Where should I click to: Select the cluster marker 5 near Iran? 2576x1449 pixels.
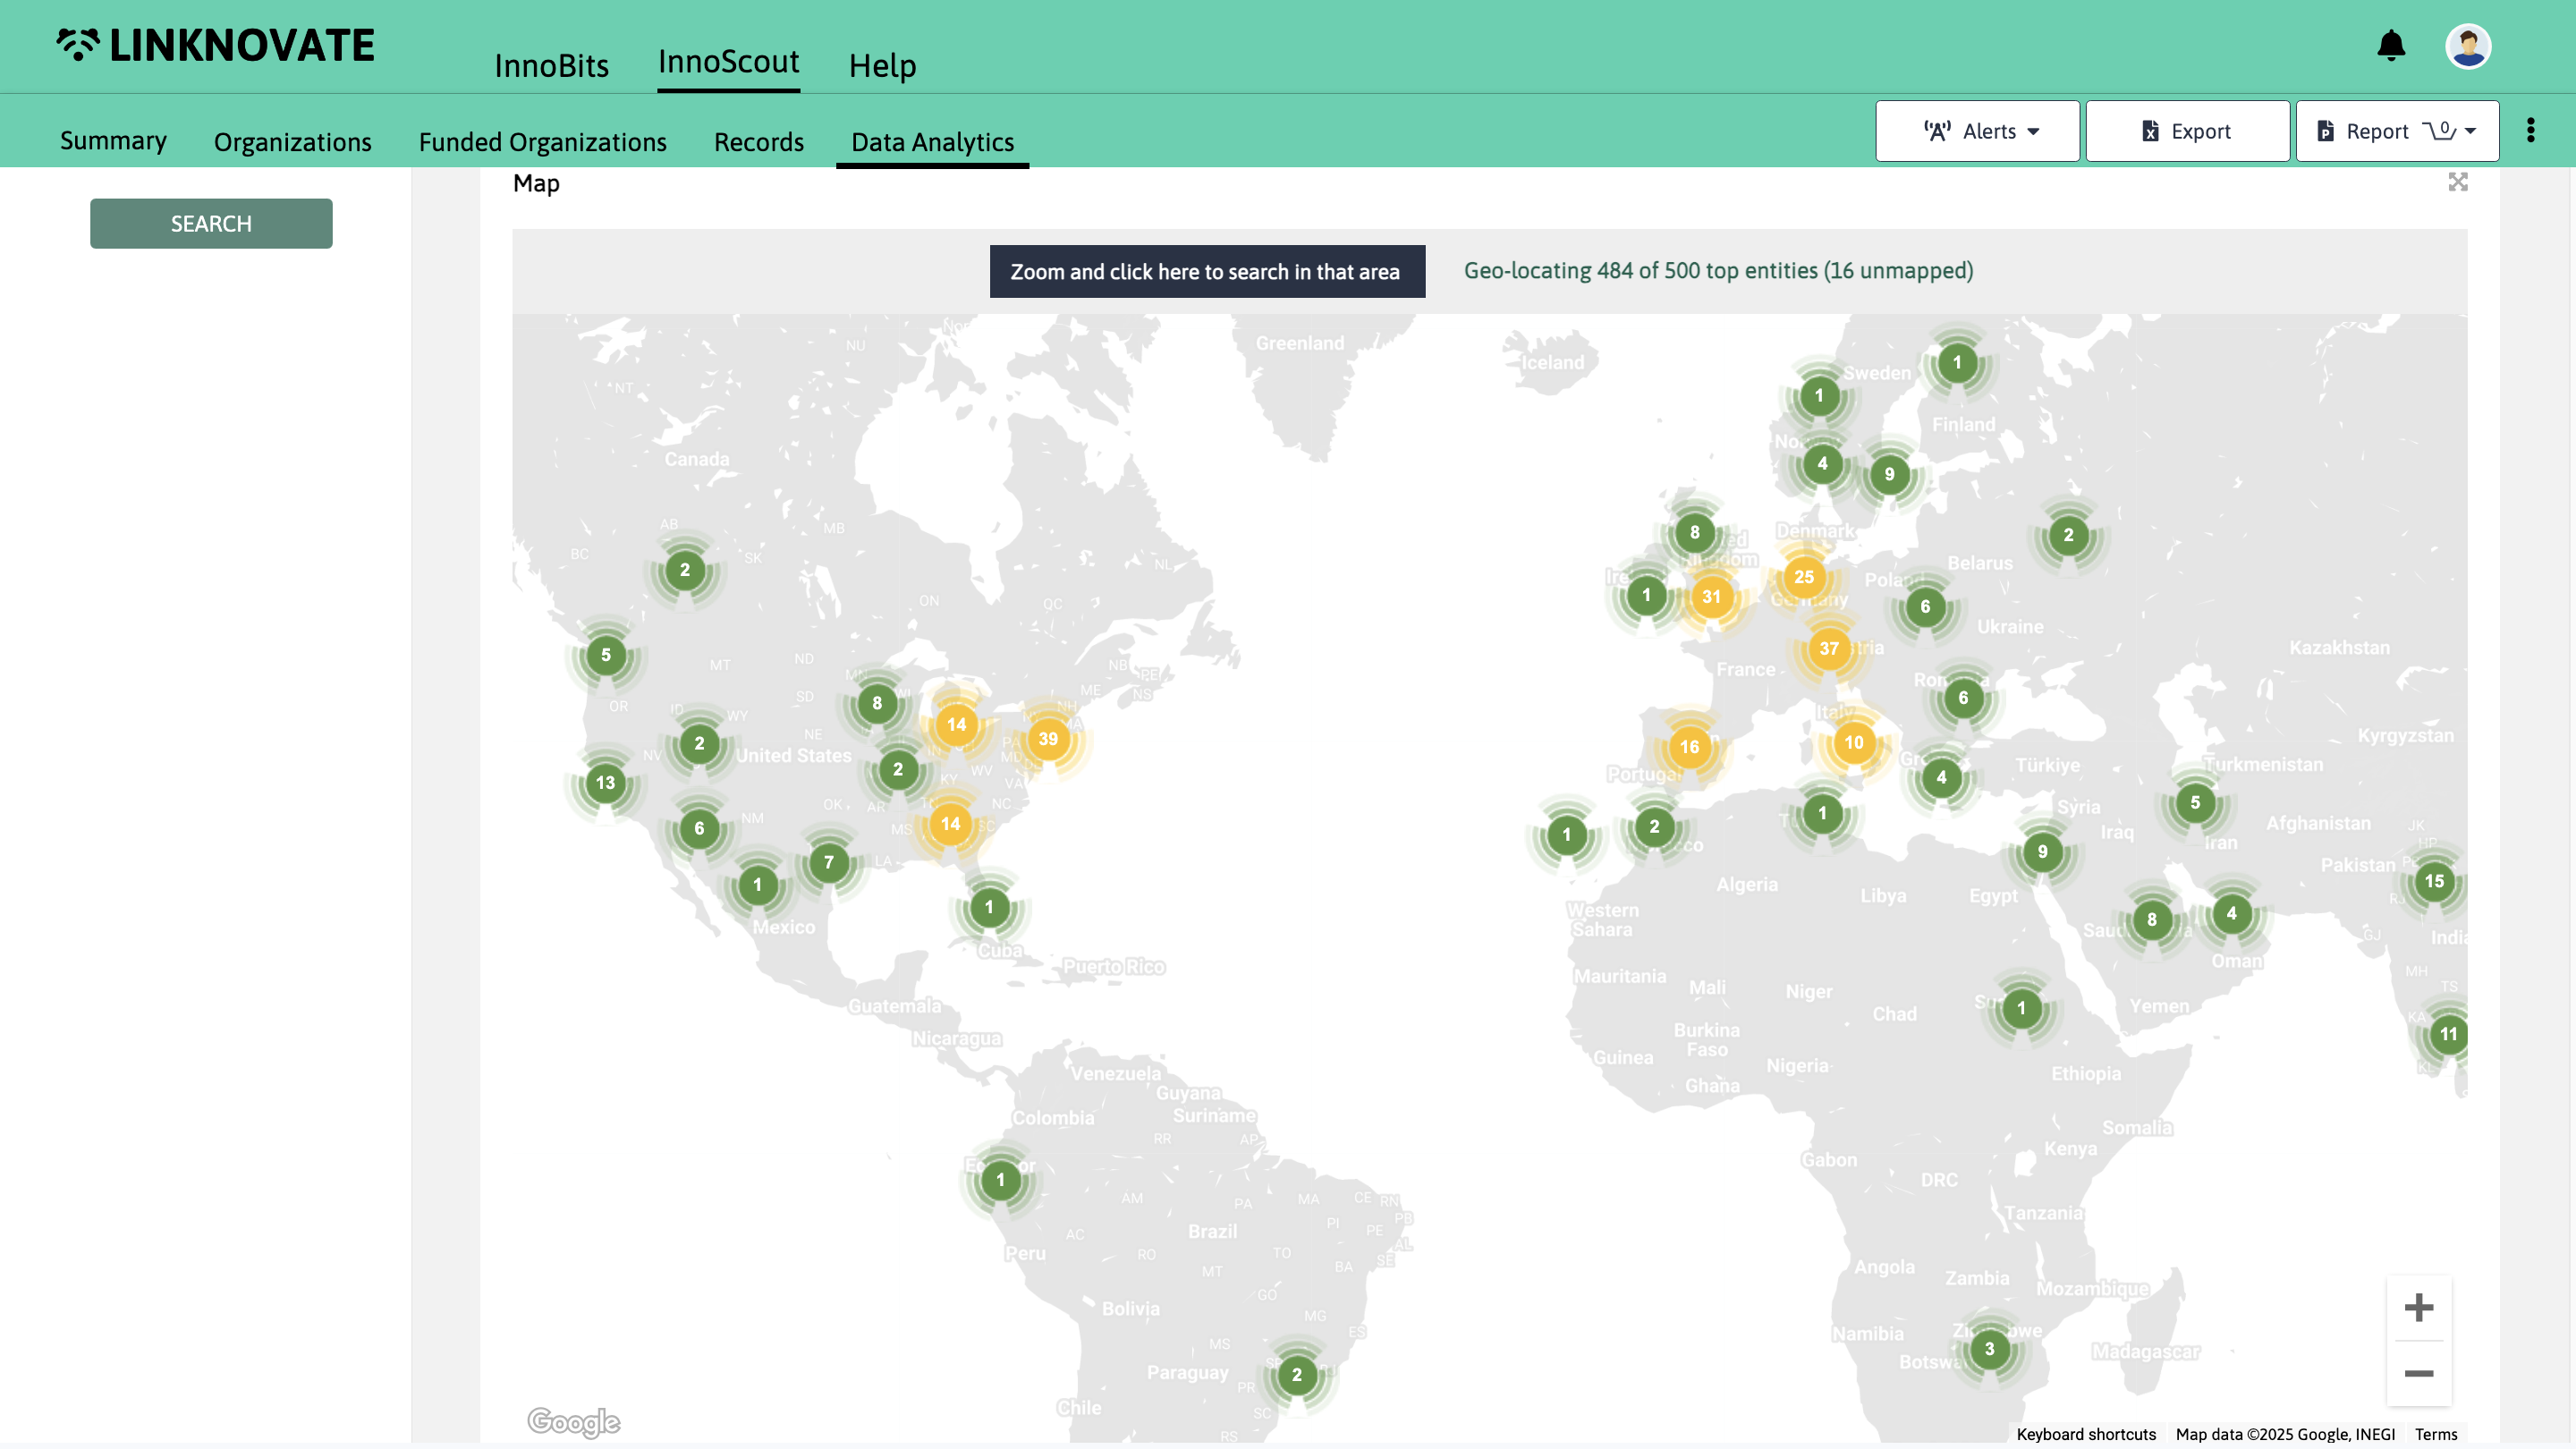point(2195,802)
